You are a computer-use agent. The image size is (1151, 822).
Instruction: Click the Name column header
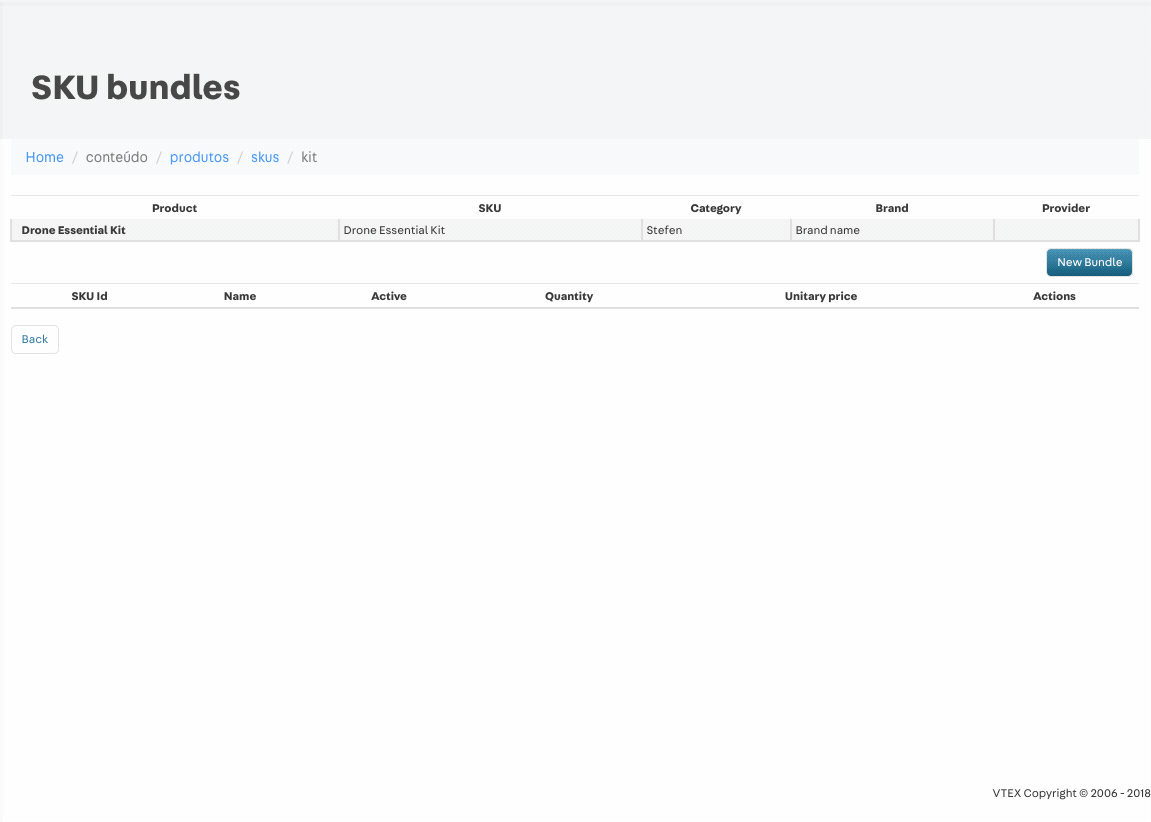(x=240, y=296)
